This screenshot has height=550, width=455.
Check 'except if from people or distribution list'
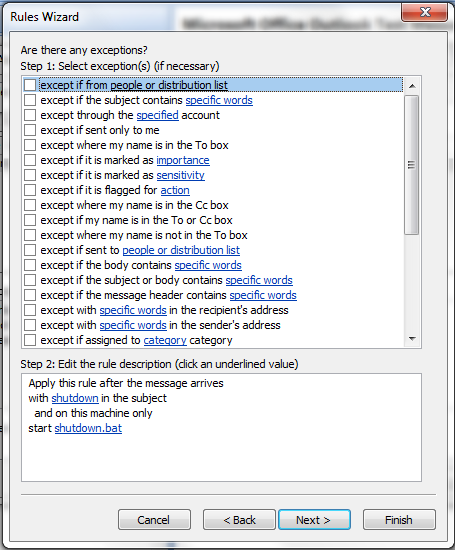(x=30, y=85)
